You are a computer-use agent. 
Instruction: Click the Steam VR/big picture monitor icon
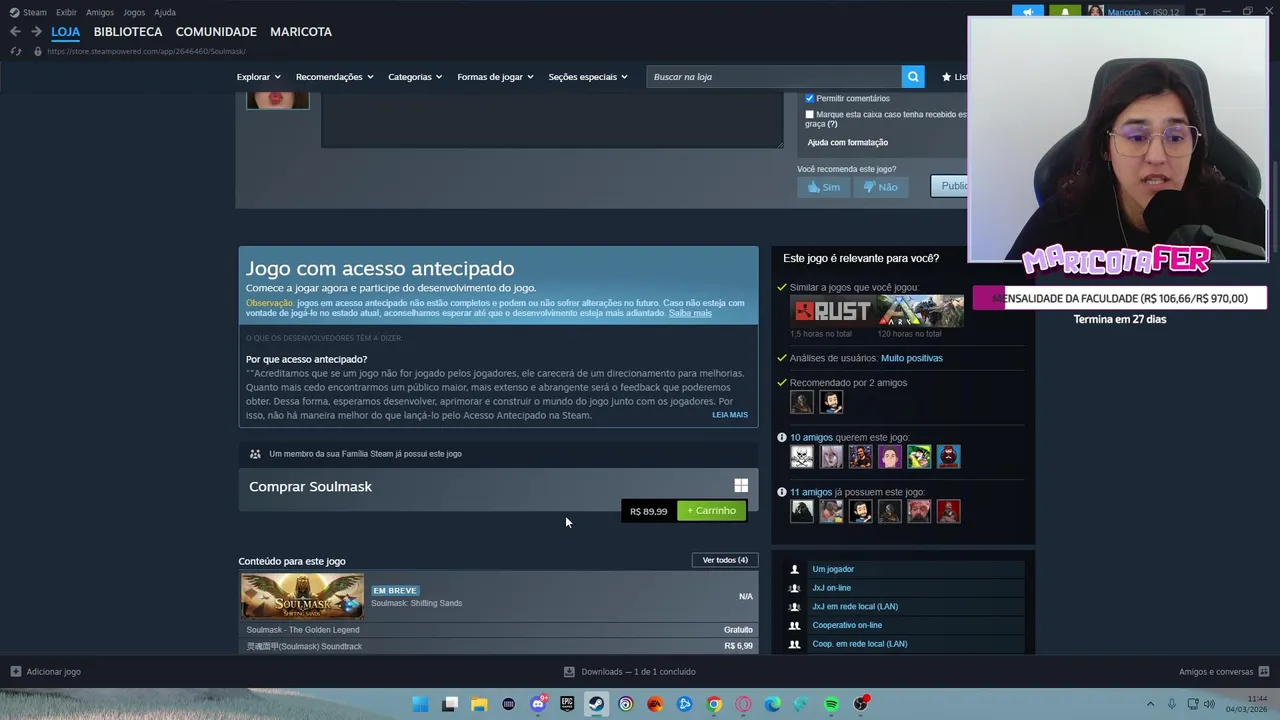(1200, 12)
